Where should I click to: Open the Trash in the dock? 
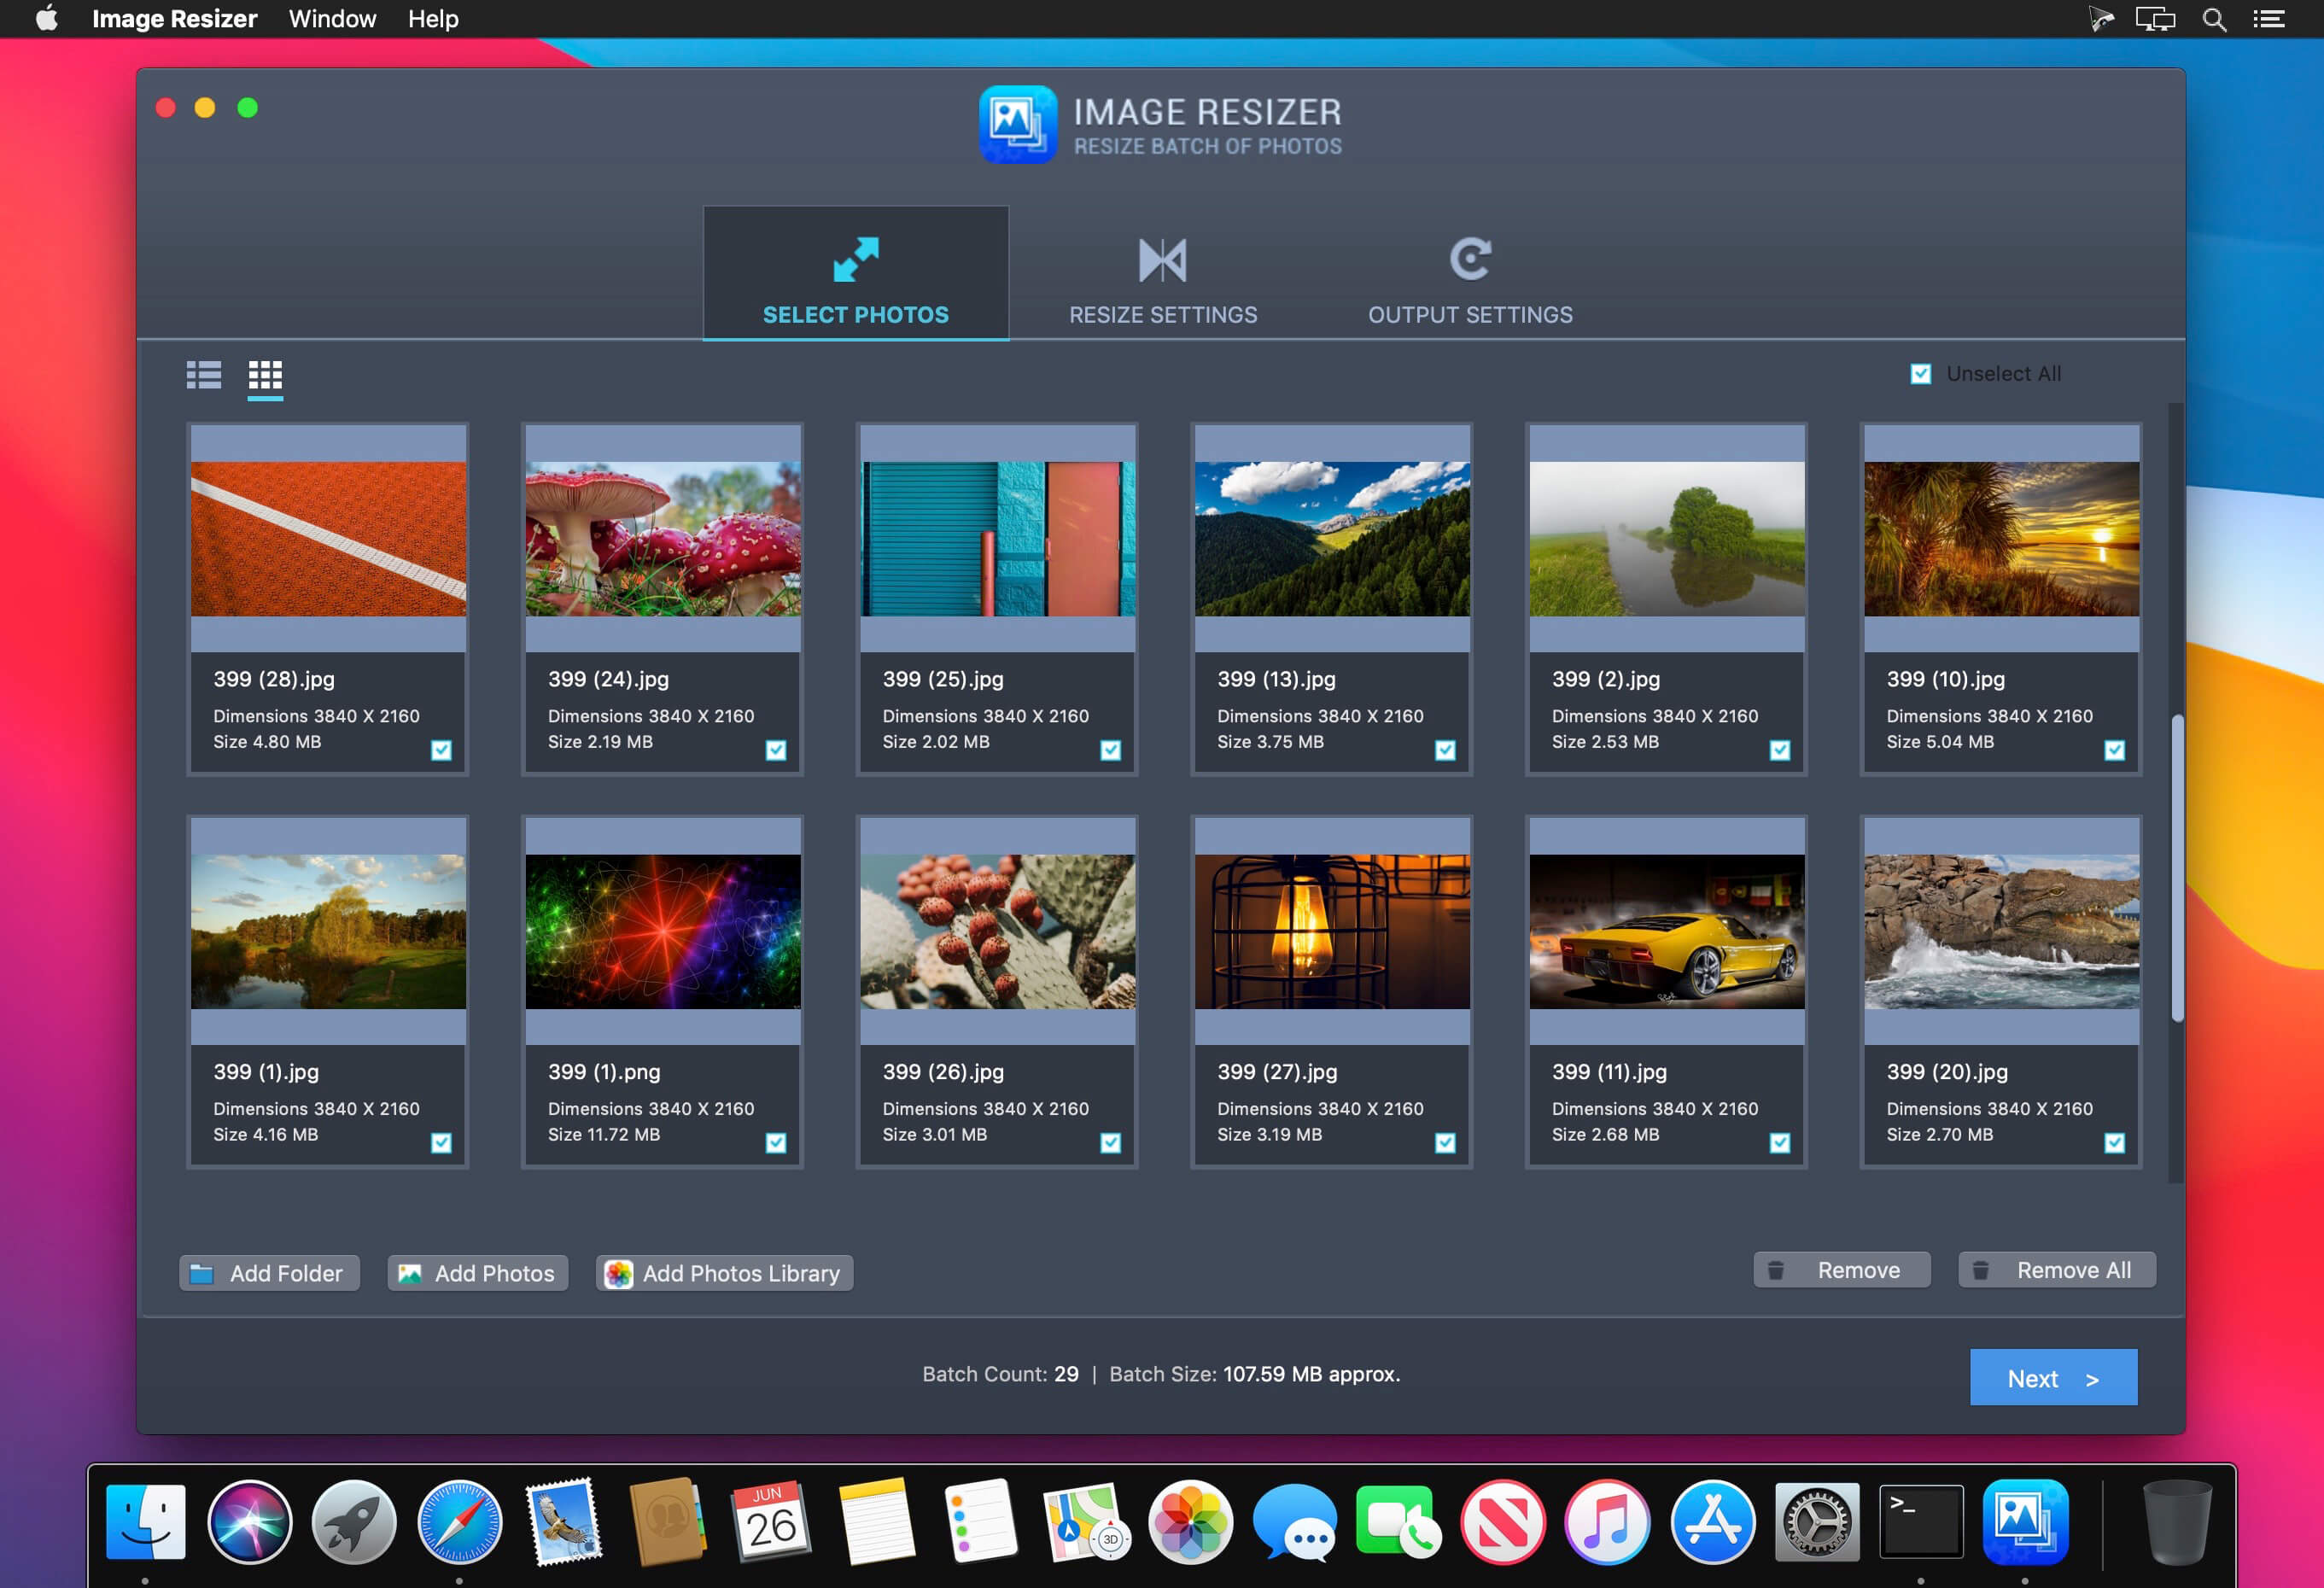2176,1522
